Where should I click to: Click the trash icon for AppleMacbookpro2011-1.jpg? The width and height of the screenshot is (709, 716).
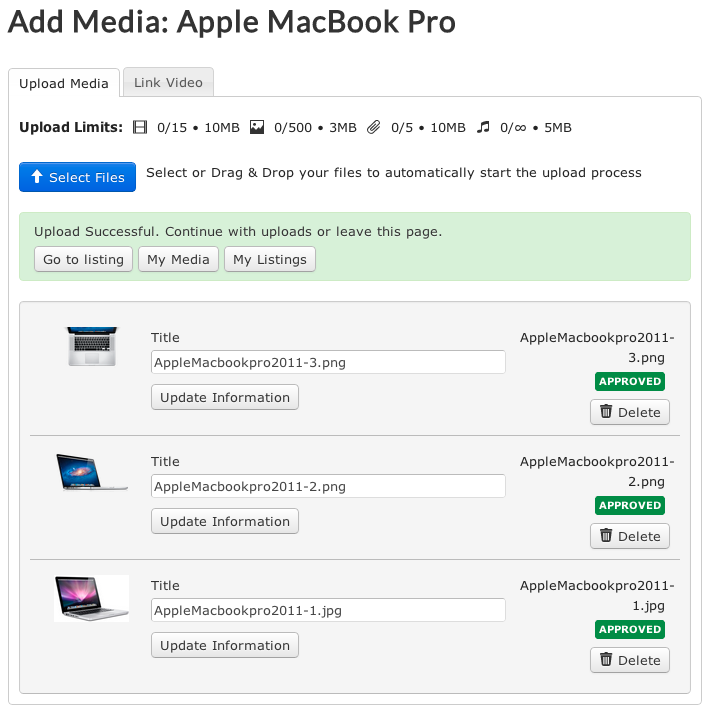coord(606,660)
